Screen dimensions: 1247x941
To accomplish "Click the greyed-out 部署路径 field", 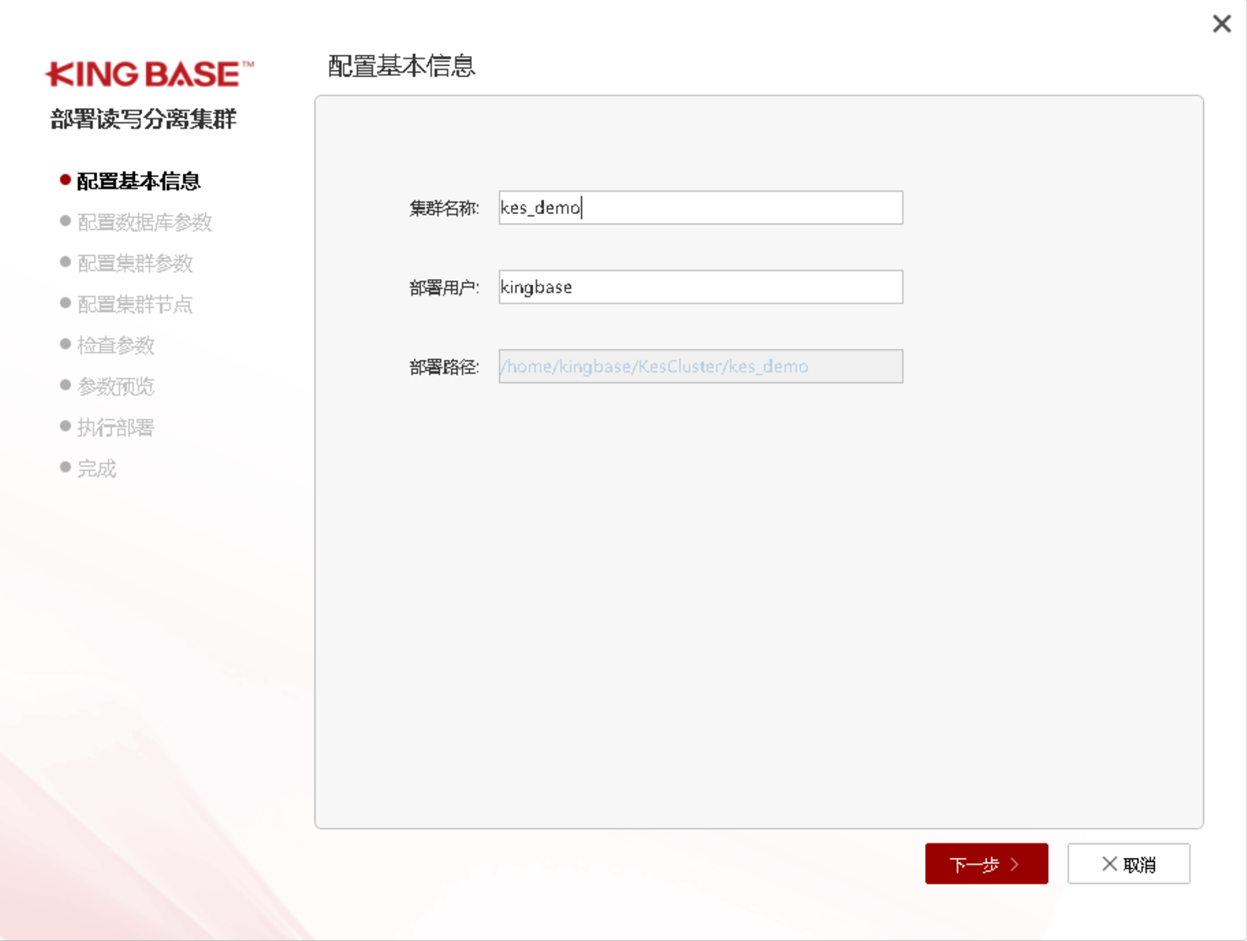I will 700,366.
